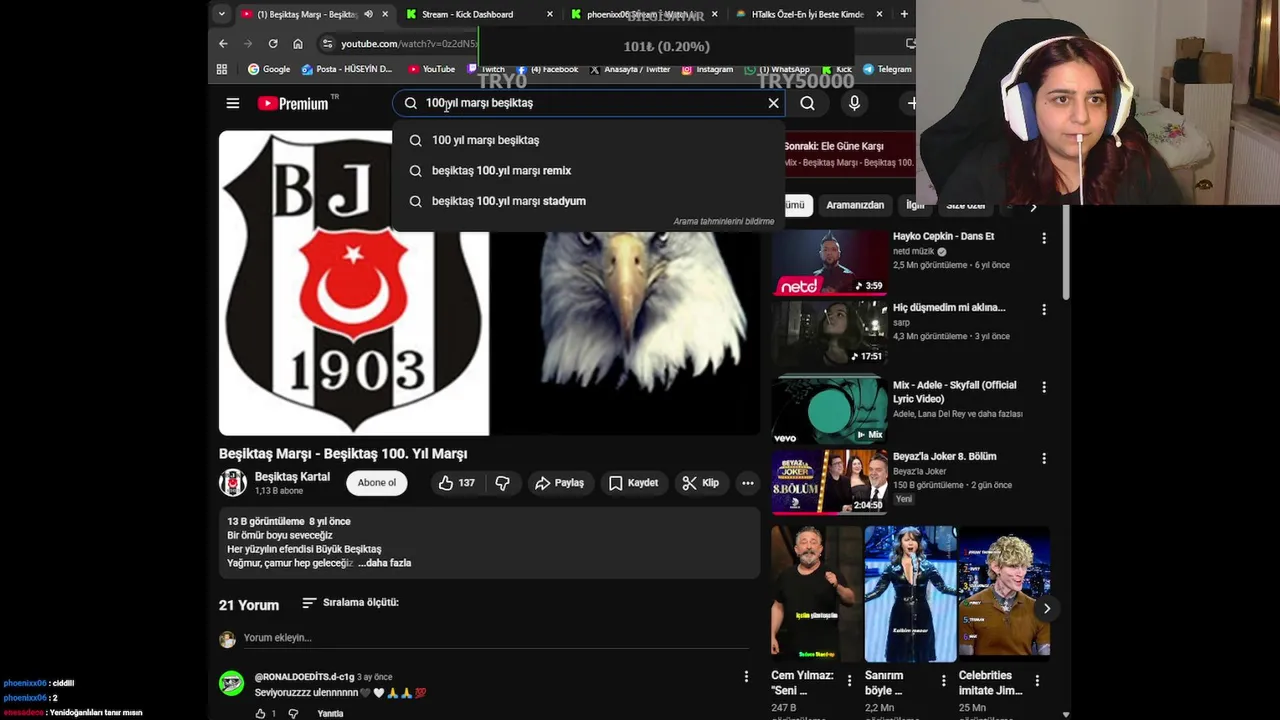Expand description with '...daha fazla'
The height and width of the screenshot is (720, 1280).
[385, 563]
